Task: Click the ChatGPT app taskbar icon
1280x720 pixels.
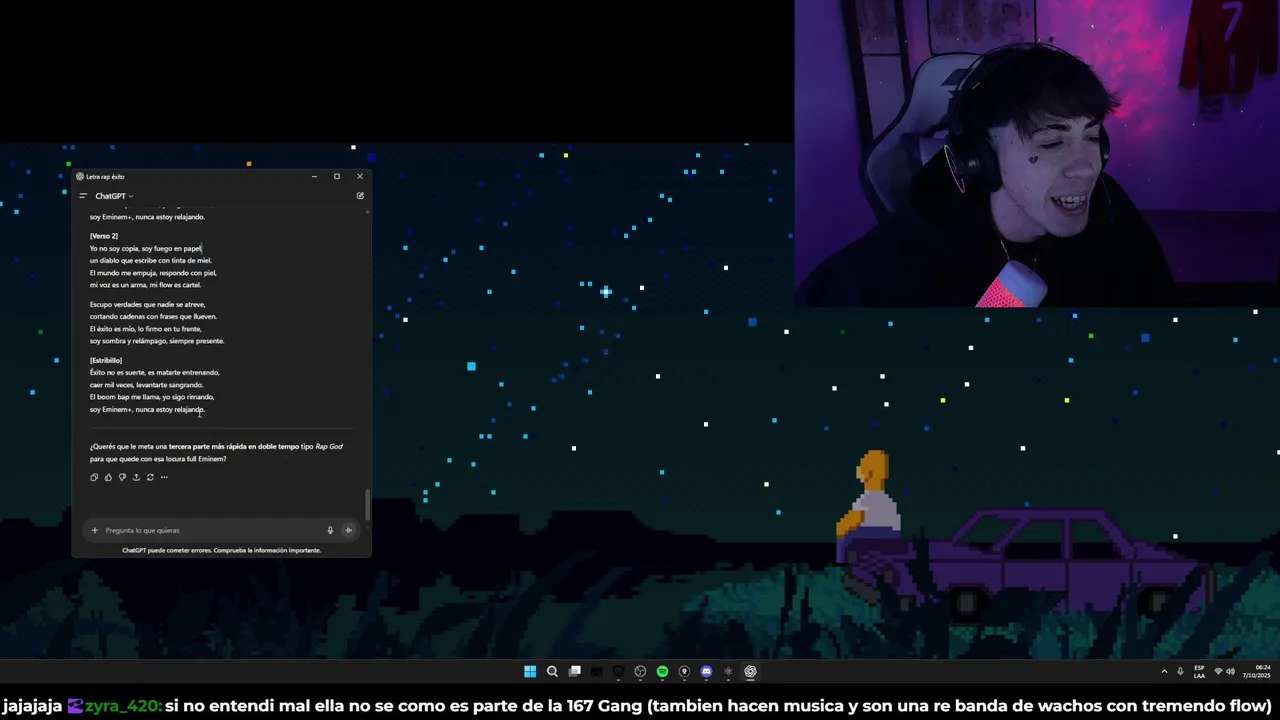Action: click(750, 671)
